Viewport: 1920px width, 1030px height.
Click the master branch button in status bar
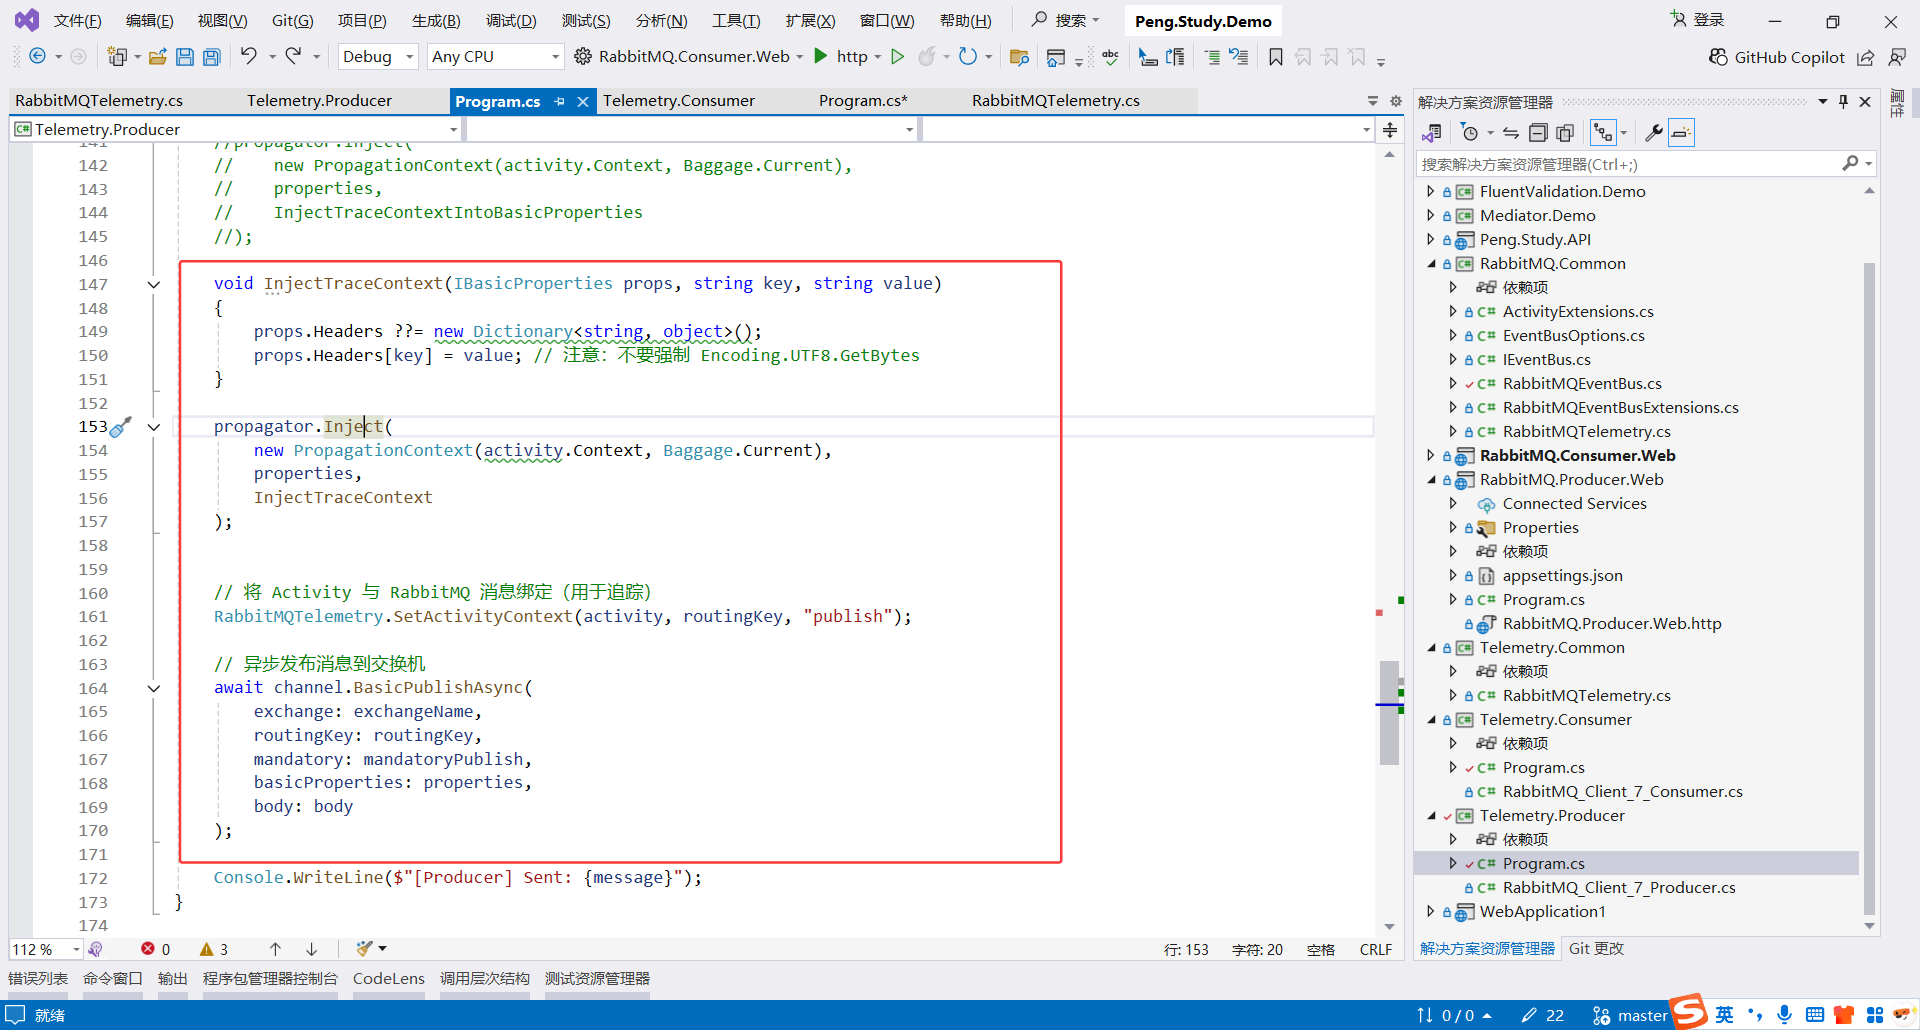click(x=1631, y=1016)
